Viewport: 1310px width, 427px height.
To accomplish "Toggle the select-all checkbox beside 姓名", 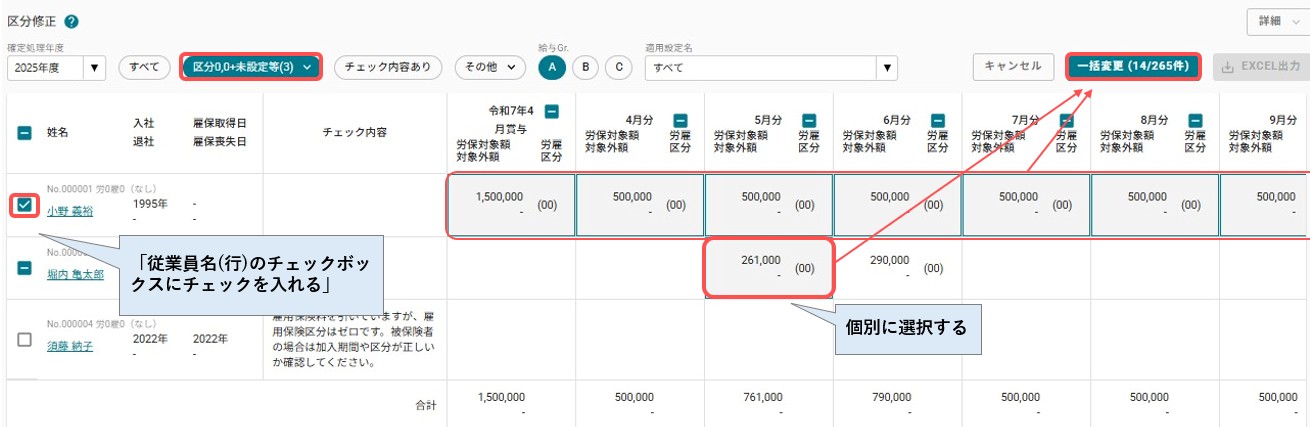I will coord(25,132).
